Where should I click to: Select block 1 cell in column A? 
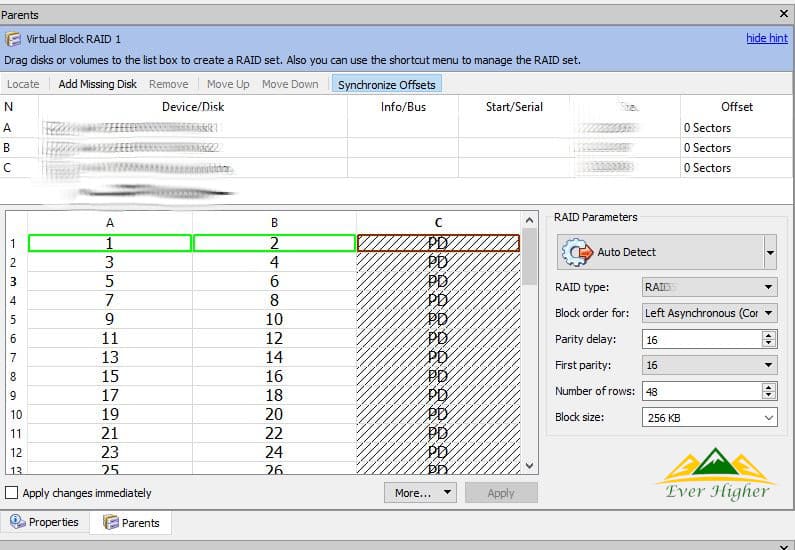pos(110,243)
